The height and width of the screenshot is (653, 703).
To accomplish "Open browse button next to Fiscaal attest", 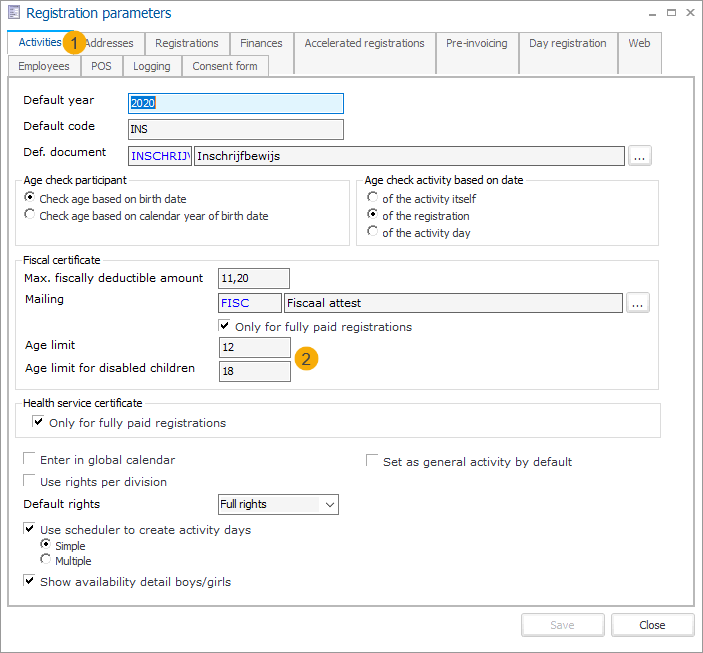I will pyautogui.click(x=638, y=303).
